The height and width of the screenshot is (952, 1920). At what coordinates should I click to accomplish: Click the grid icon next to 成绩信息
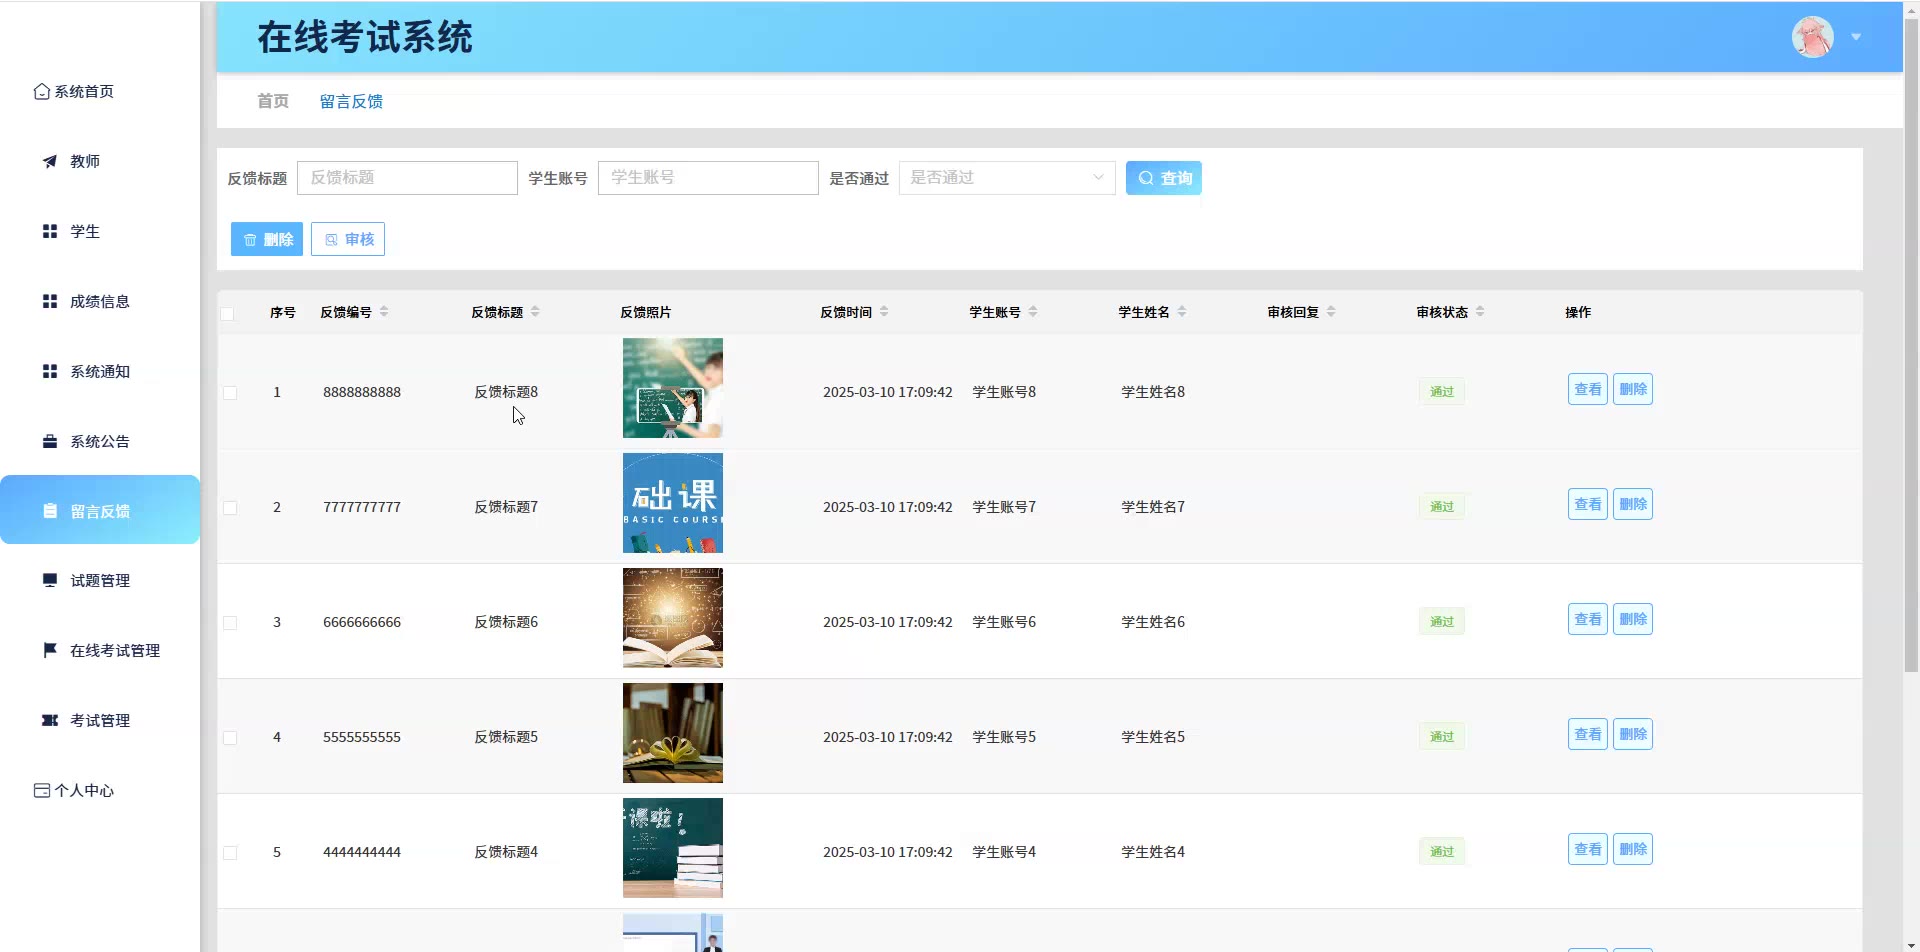(x=50, y=301)
